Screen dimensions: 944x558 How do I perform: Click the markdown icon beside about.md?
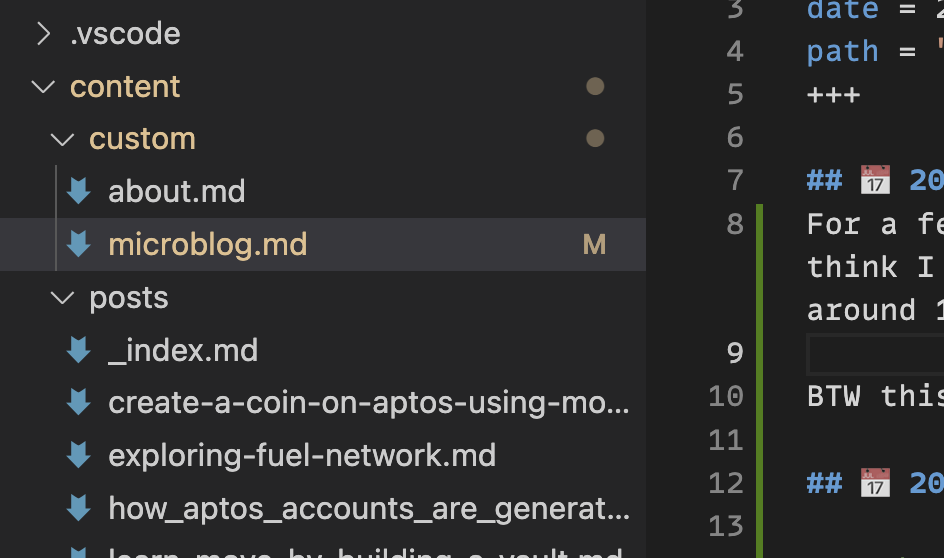click(78, 191)
